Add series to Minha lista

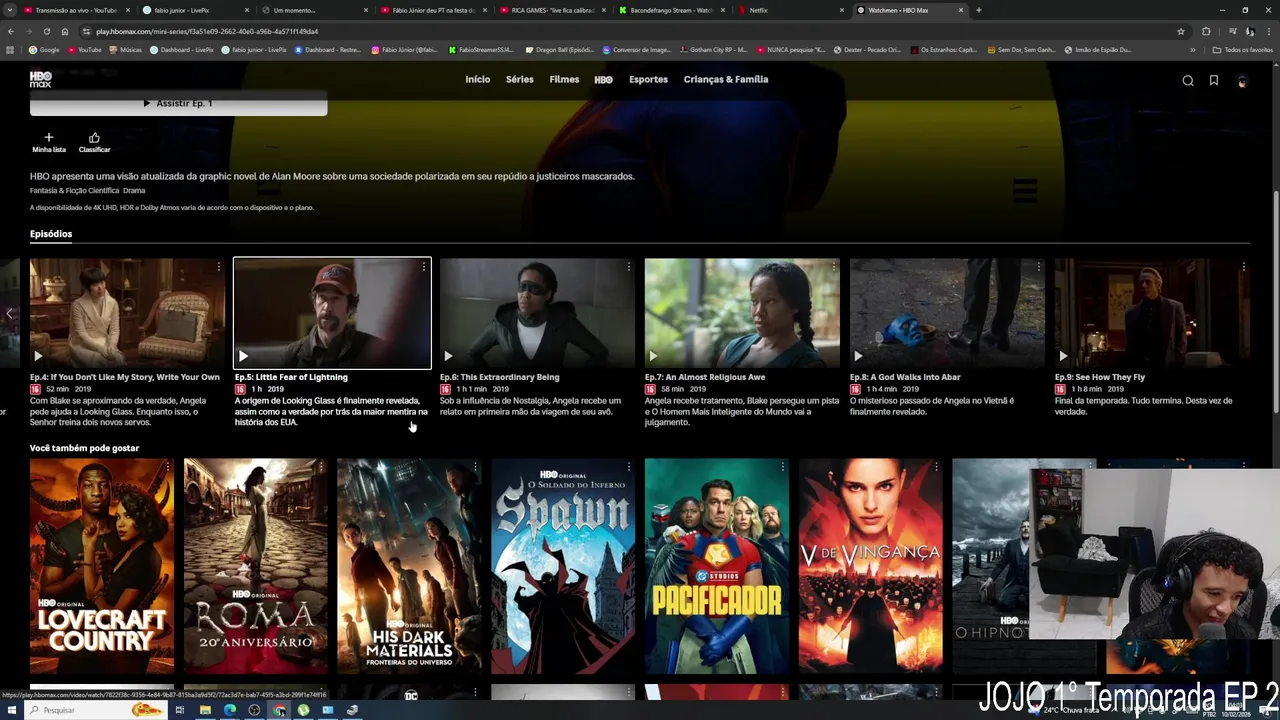coord(48,142)
